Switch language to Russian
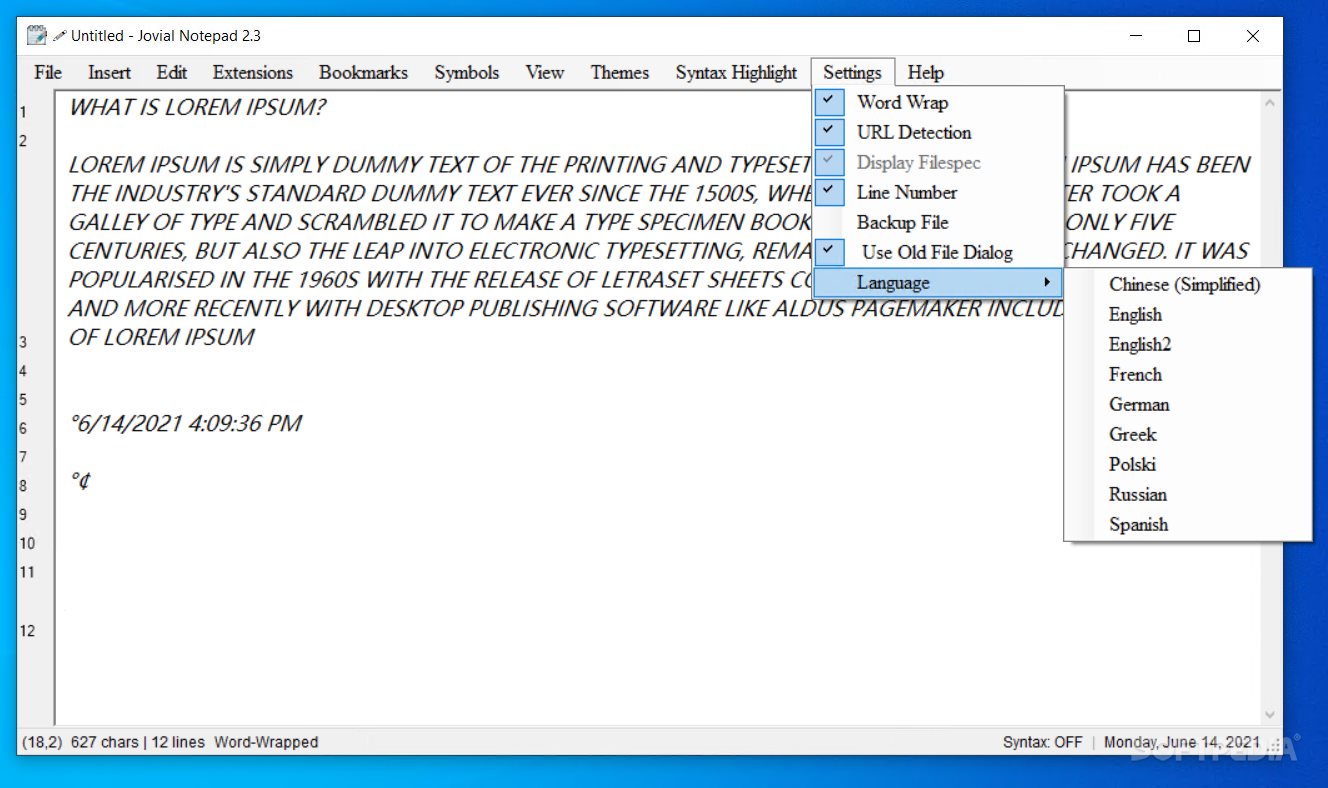1328x788 pixels. pos(1187,494)
